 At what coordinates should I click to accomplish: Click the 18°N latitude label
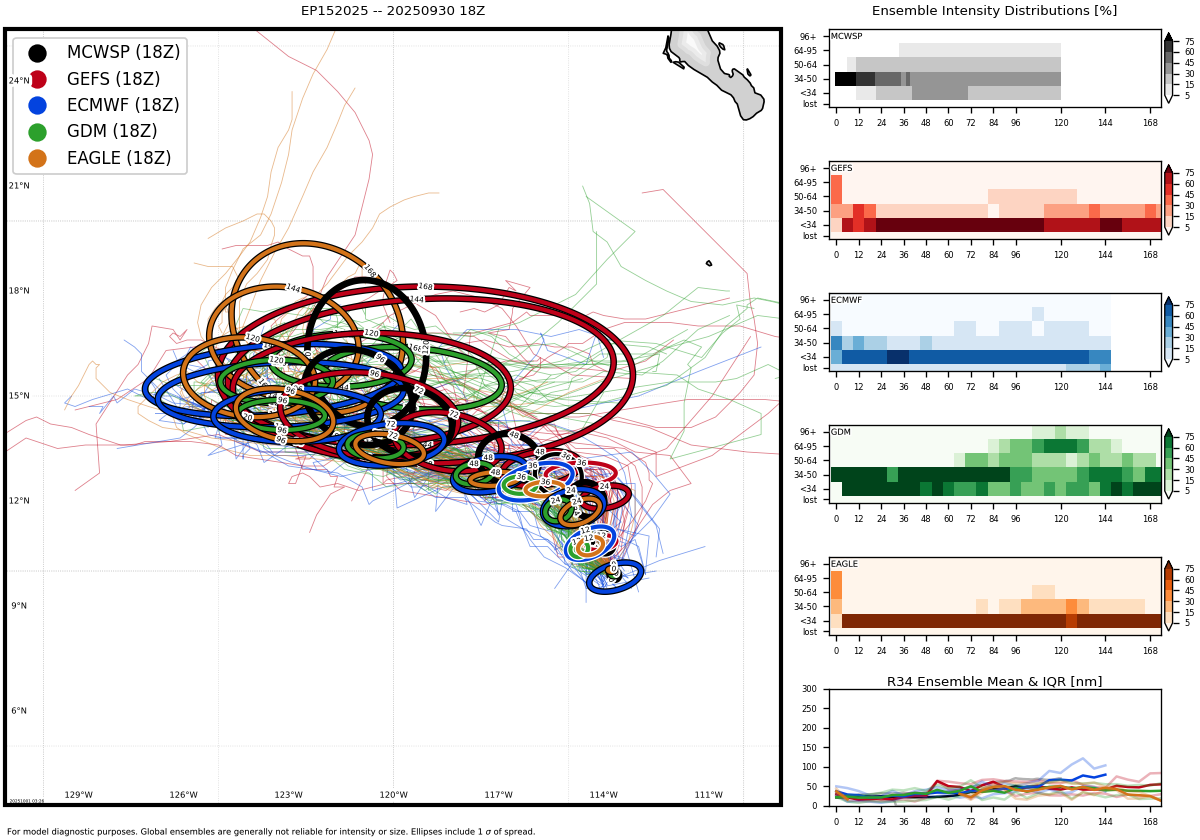(x=19, y=291)
